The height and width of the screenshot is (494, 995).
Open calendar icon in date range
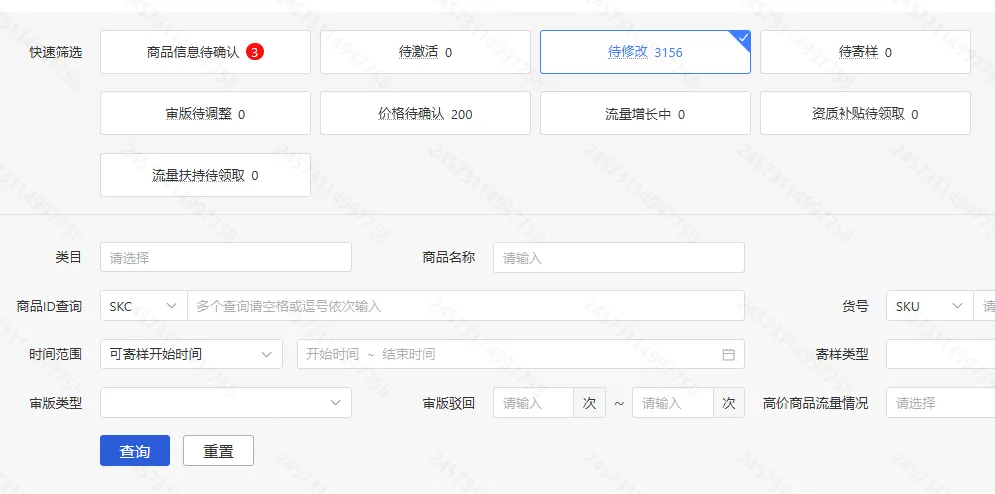point(728,354)
